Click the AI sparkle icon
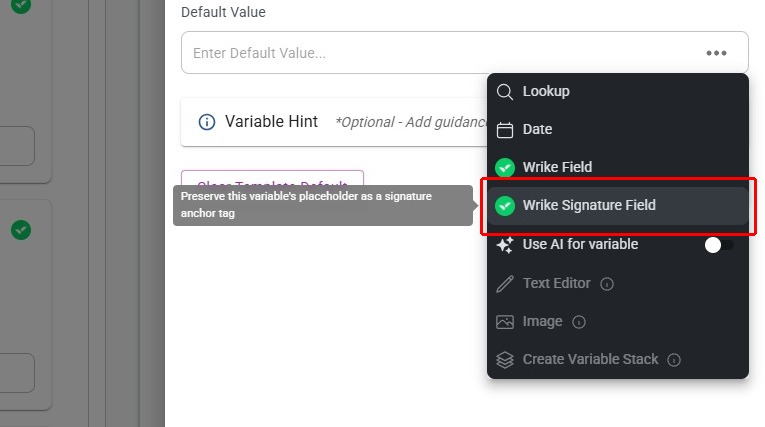The image size is (765, 427). [505, 244]
